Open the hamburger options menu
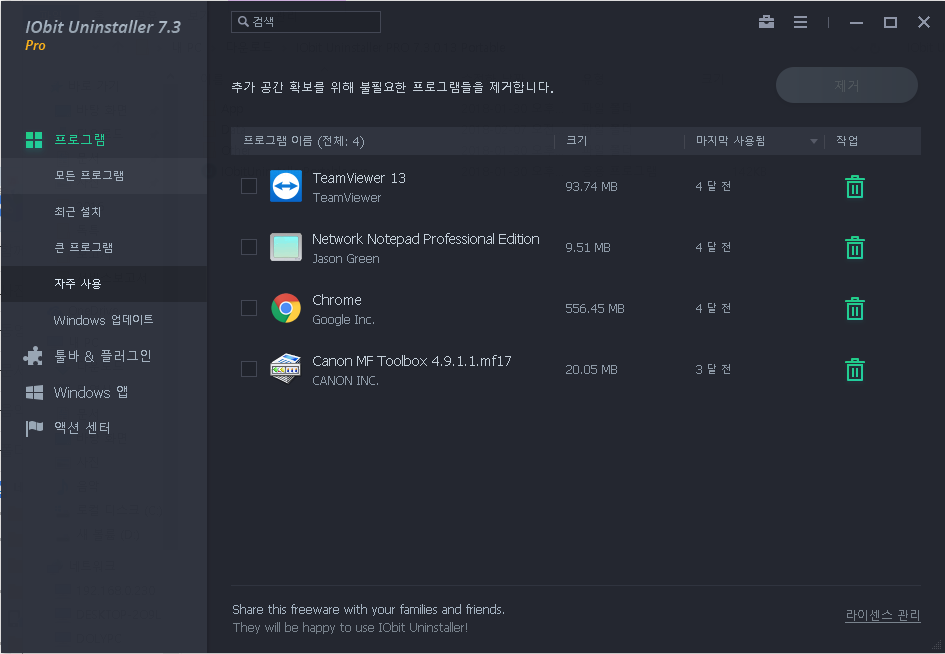Image resolution: width=945 pixels, height=654 pixels. (x=800, y=22)
